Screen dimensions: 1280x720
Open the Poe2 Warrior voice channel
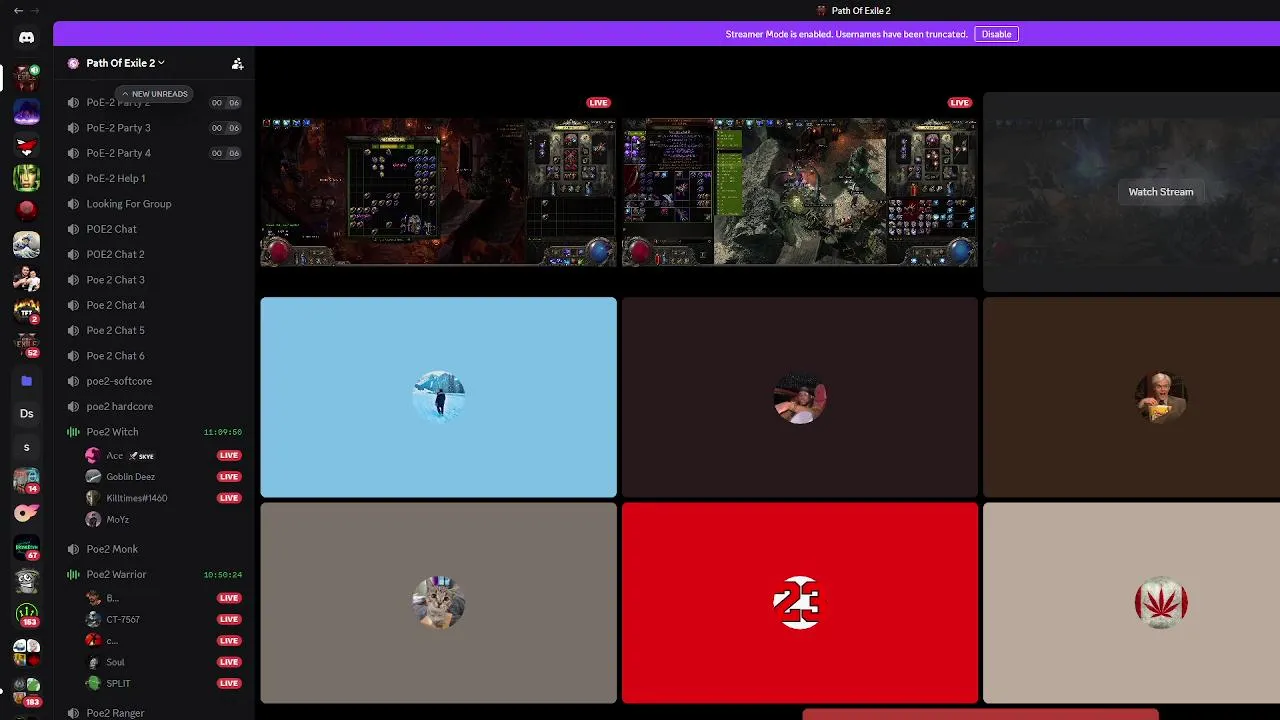coord(155,574)
